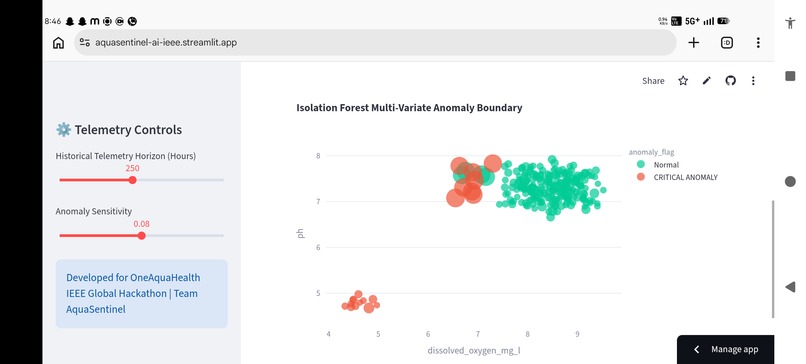Click the Historical Telemetry Horizon slider handle
Image resolution: width=806 pixels, height=364 pixels.
click(x=132, y=180)
